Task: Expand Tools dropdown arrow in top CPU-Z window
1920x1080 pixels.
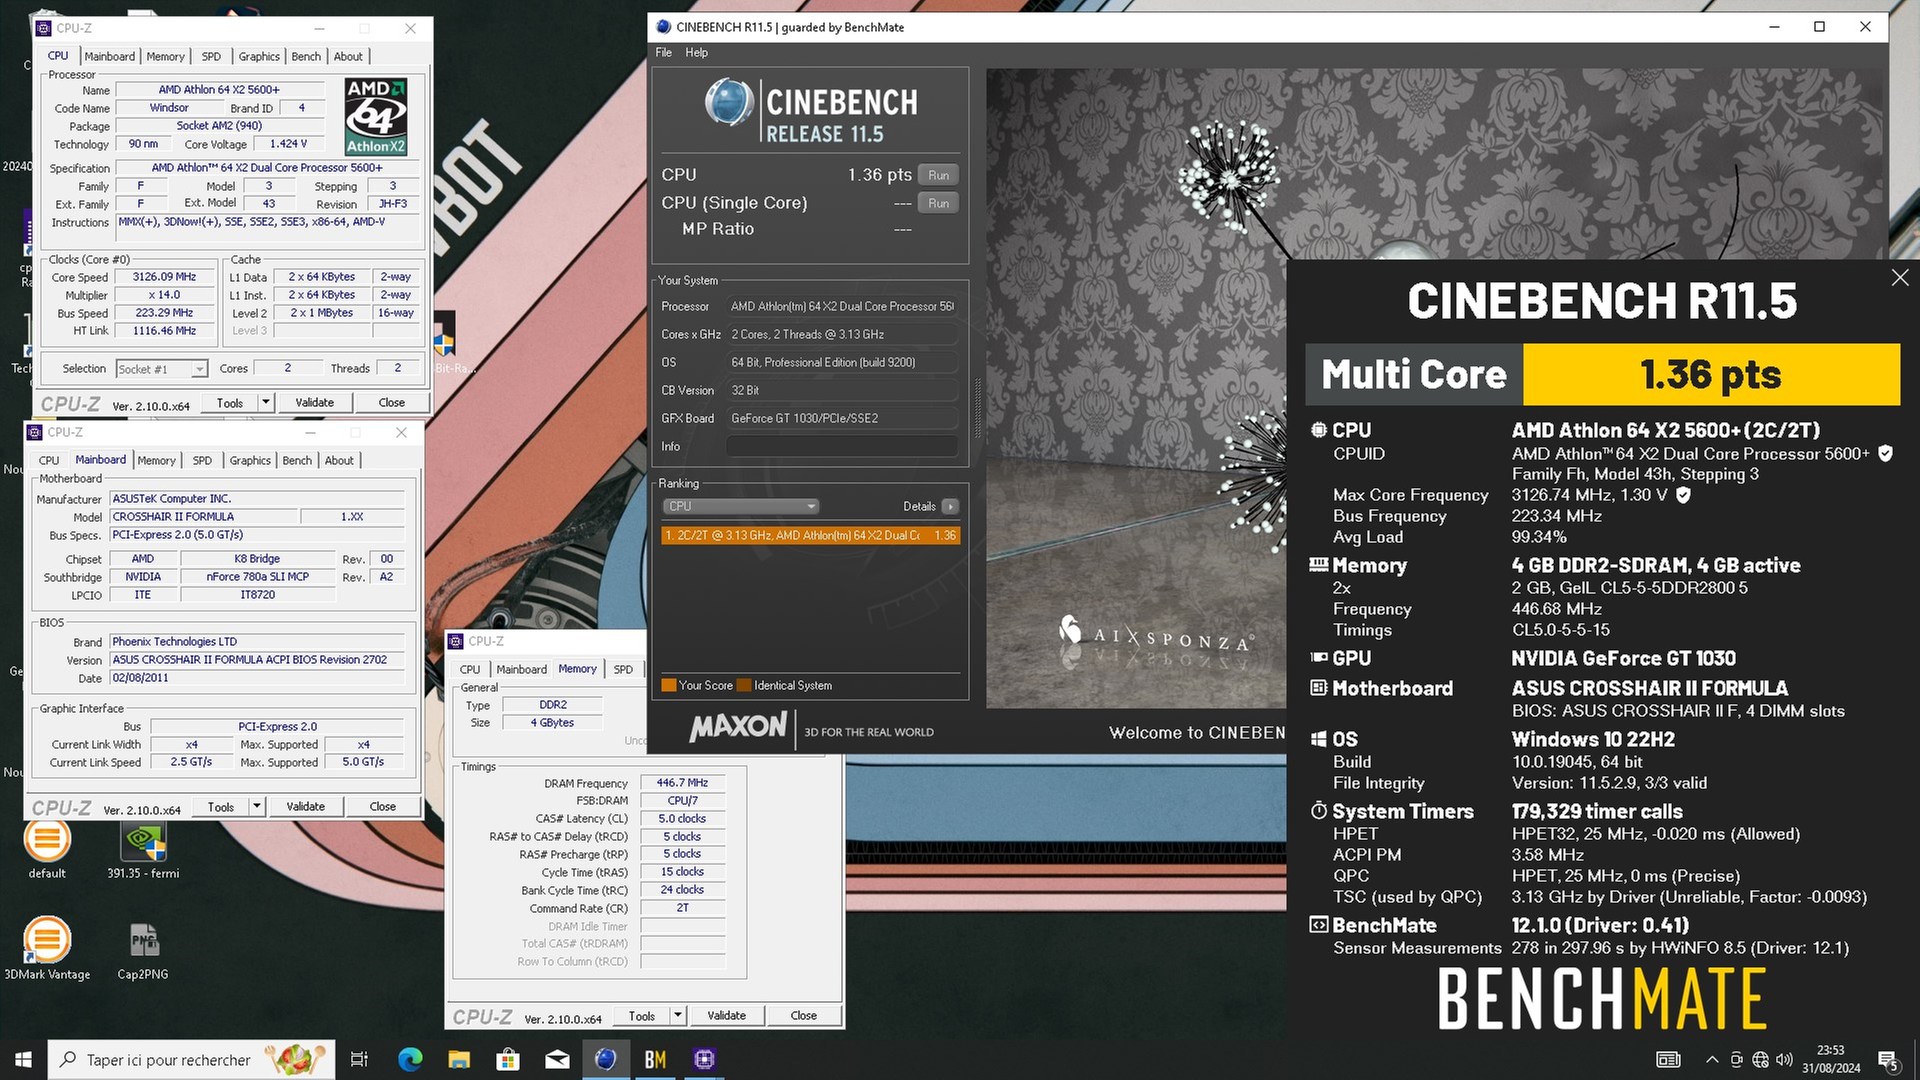Action: 266,403
